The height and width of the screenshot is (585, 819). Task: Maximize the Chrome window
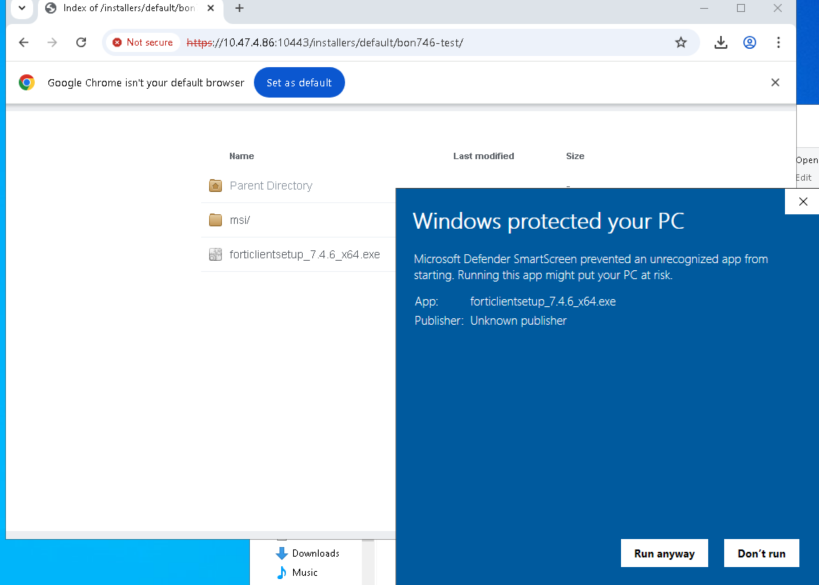[741, 8]
